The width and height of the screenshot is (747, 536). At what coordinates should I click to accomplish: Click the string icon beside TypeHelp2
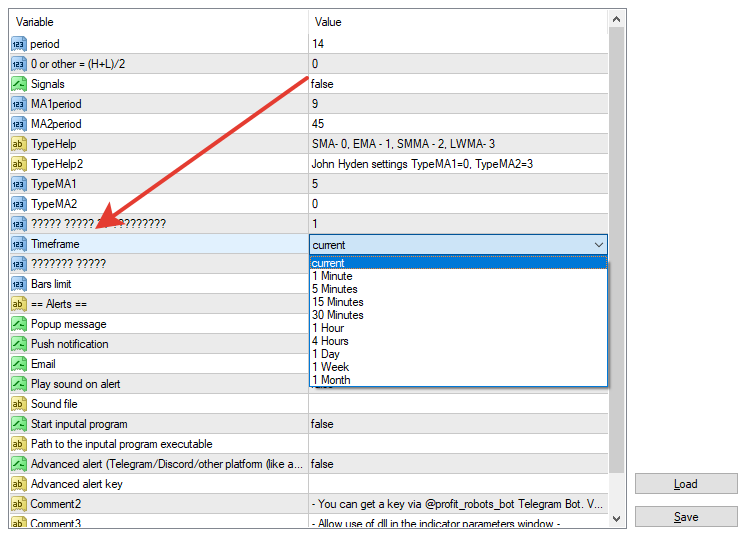[19, 164]
